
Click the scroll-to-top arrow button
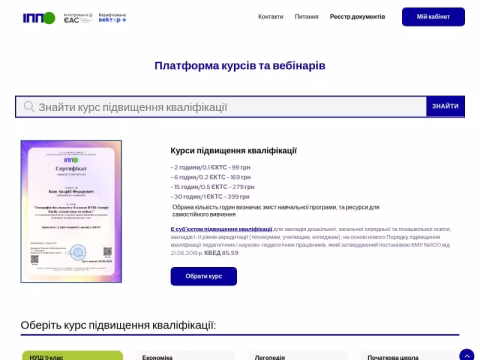(x=467, y=355)
